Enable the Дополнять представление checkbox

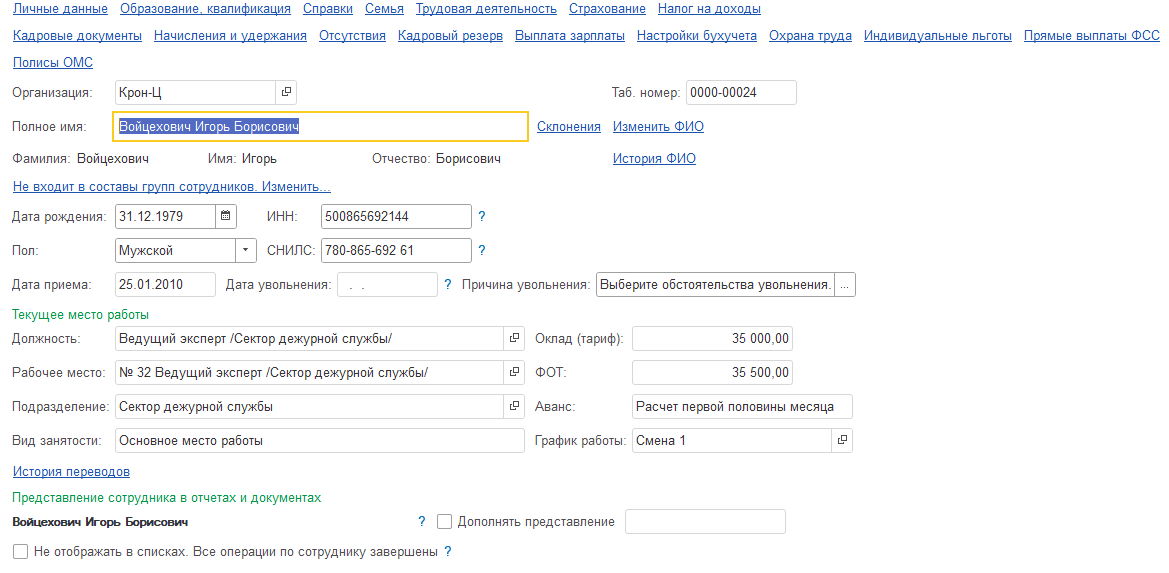tap(445, 522)
